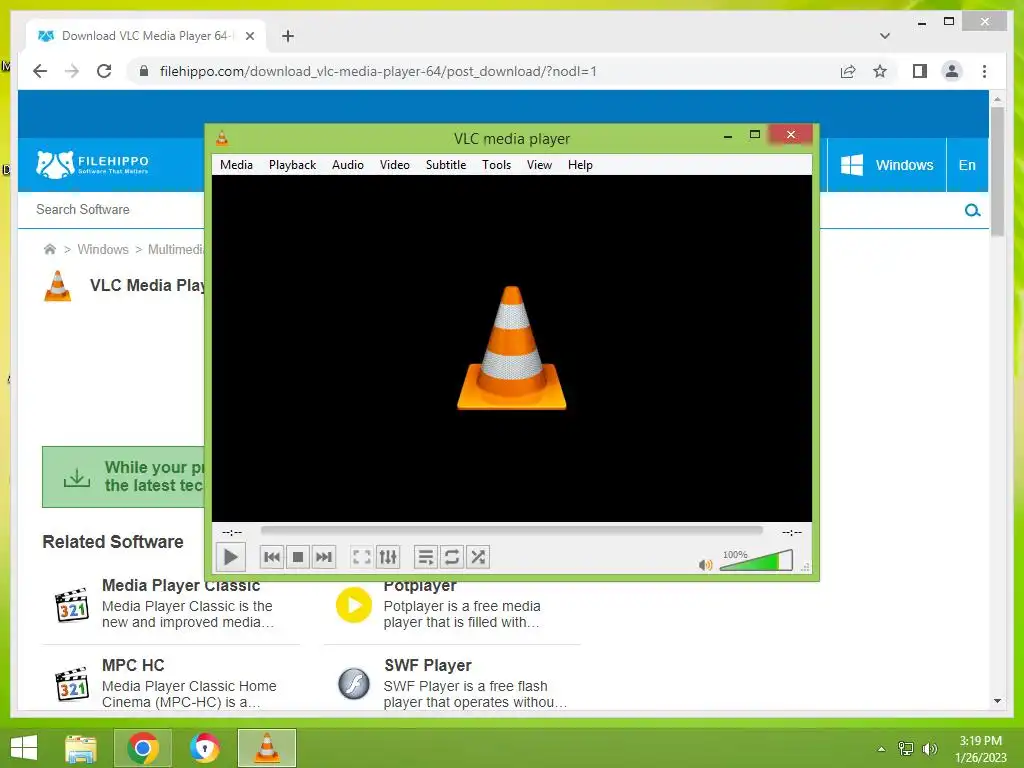The image size is (1024, 768).
Task: Click the breadcrumb home icon
Action: click(x=50, y=249)
